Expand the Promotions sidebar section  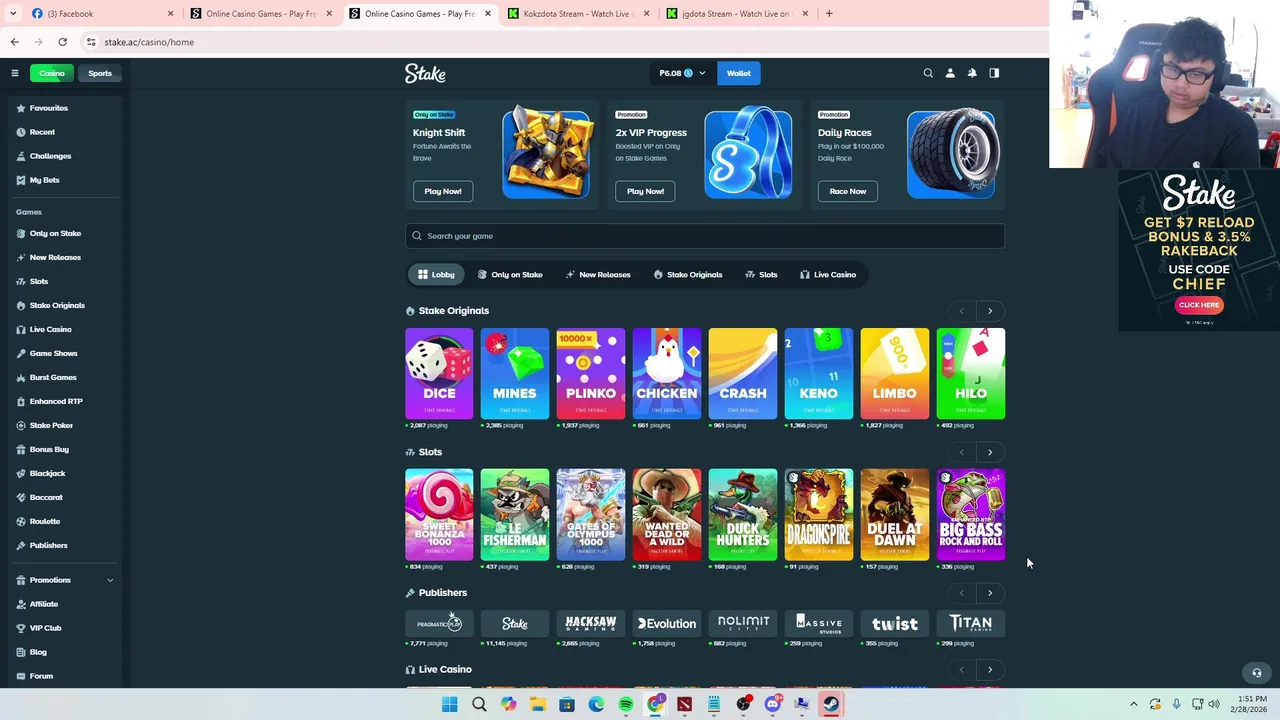(x=110, y=580)
